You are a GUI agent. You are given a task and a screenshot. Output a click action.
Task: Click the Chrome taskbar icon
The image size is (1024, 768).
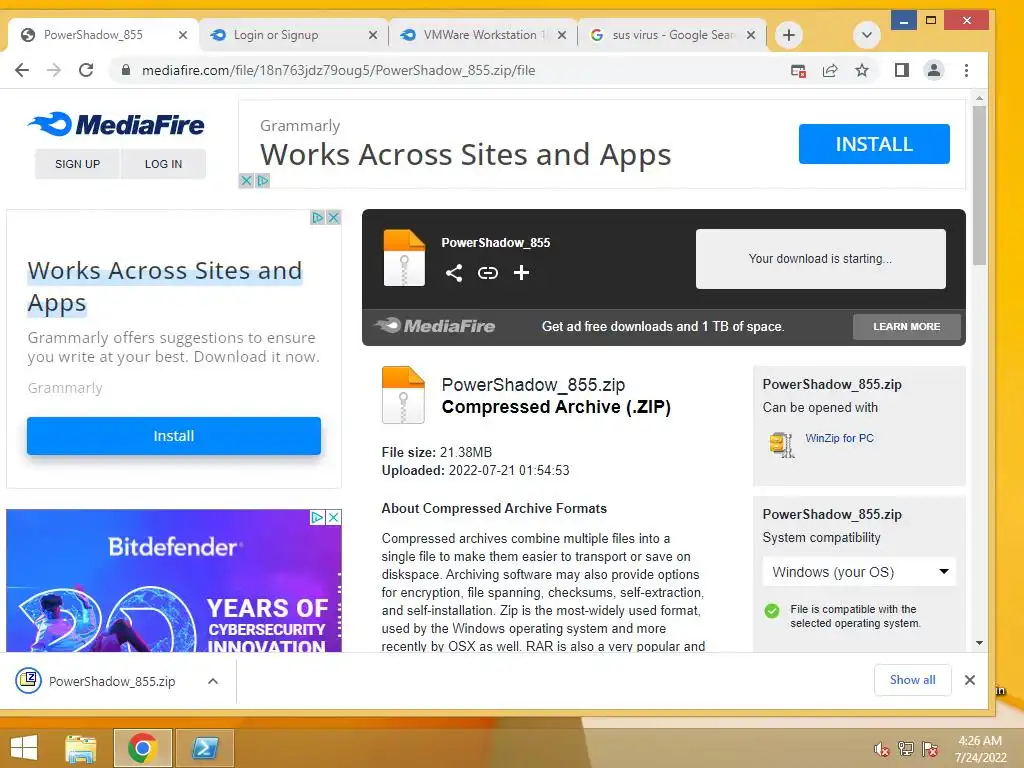coord(142,748)
